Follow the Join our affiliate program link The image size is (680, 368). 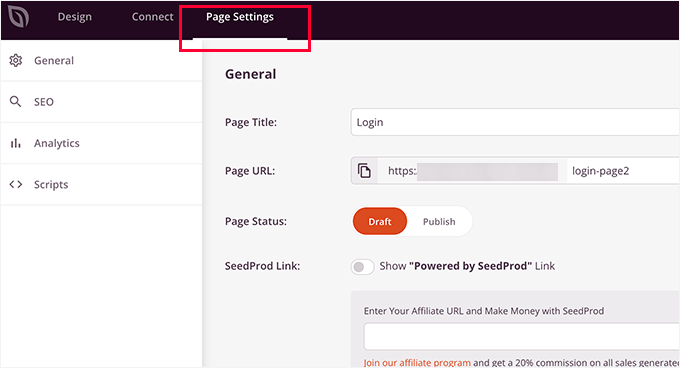coord(417,362)
